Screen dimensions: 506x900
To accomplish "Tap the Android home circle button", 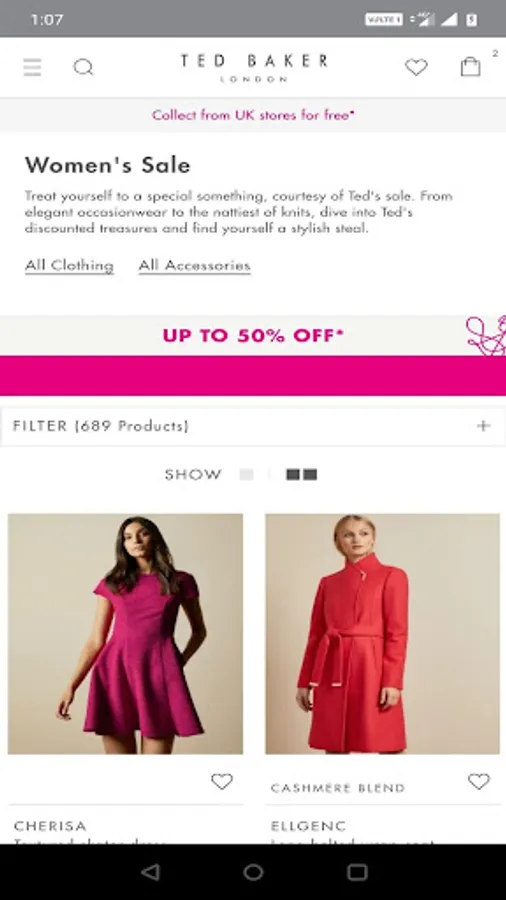I will tap(253, 872).
